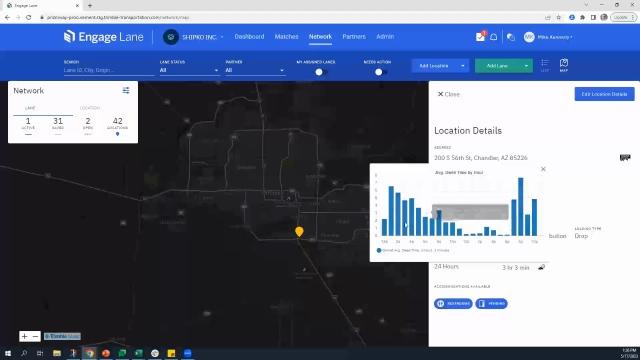
Task: Open Windows taskbar search
Action: click(x=24, y=353)
